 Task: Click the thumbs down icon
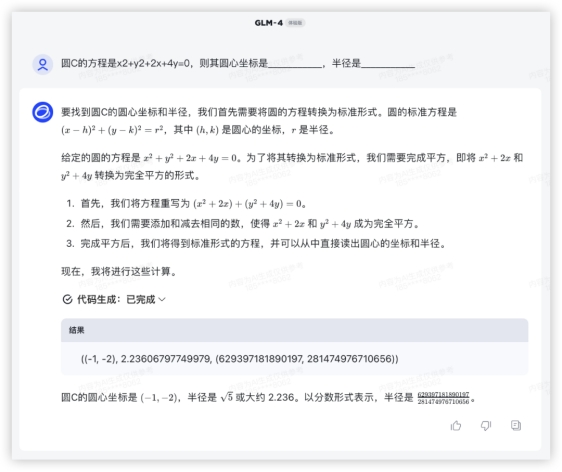(x=486, y=425)
